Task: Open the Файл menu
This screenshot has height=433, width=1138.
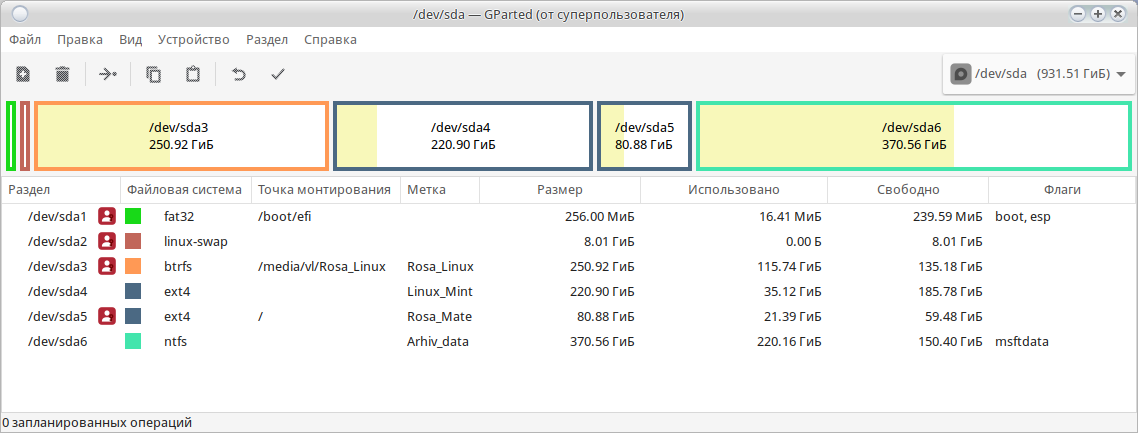Action: (x=25, y=40)
